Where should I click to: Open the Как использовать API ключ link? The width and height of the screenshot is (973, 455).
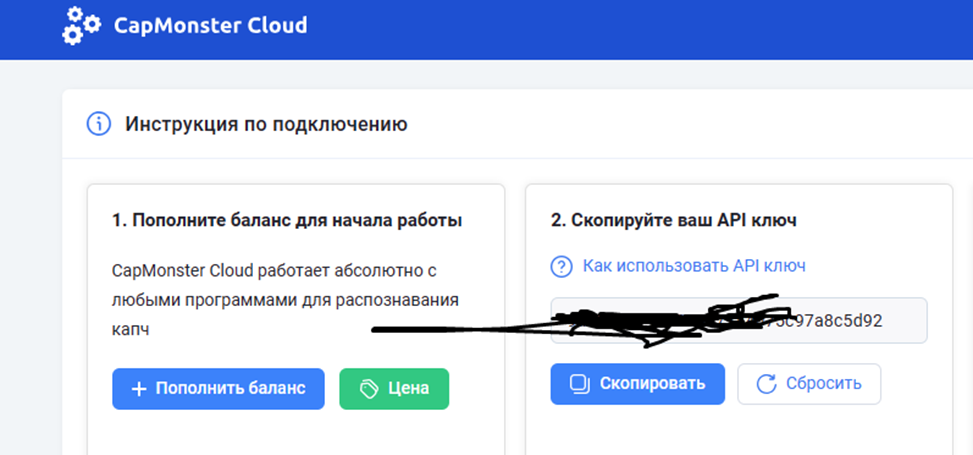[693, 266]
